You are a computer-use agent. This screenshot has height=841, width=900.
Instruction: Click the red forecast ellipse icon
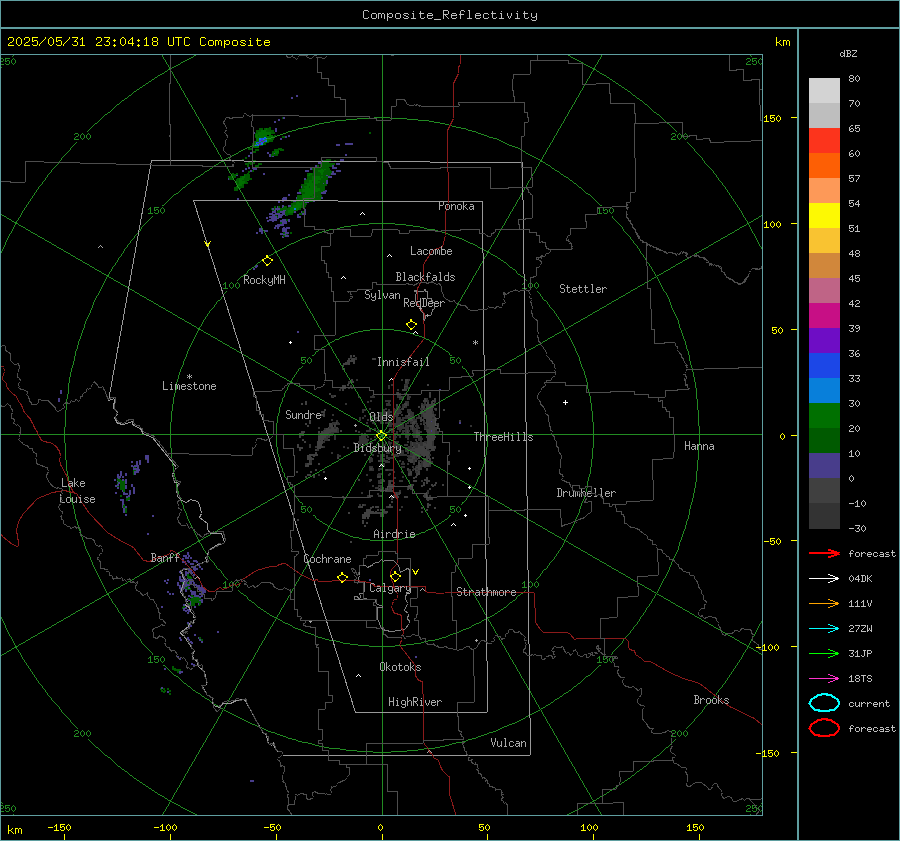pos(824,728)
